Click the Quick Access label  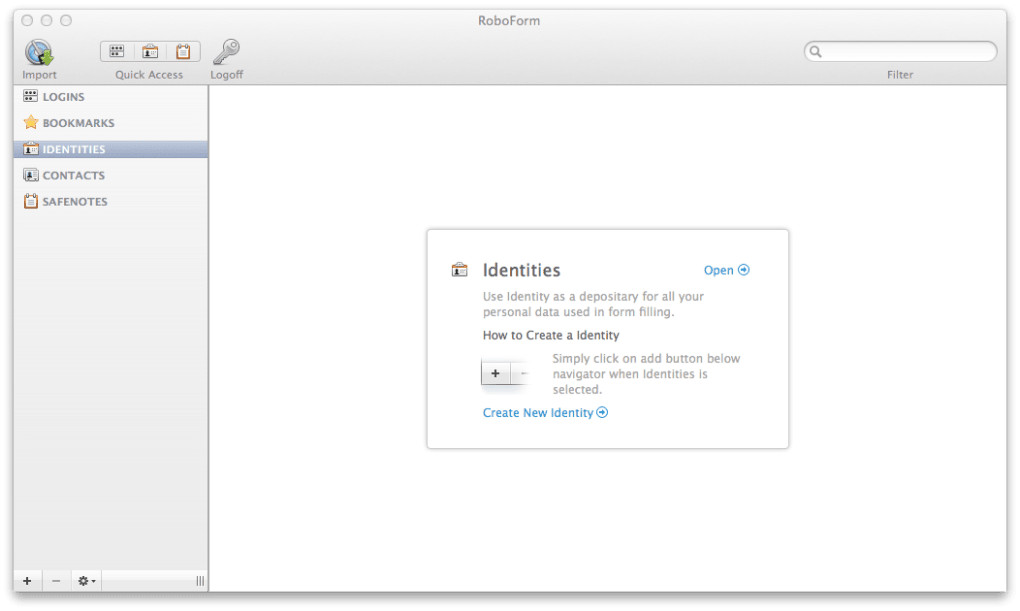click(149, 74)
